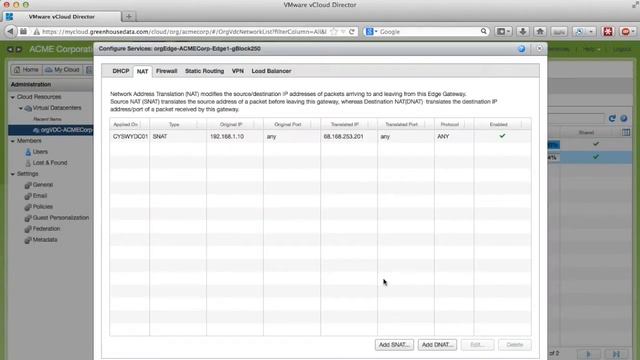Click the Google search field
Screen dimensions: 640x360
[429, 31]
